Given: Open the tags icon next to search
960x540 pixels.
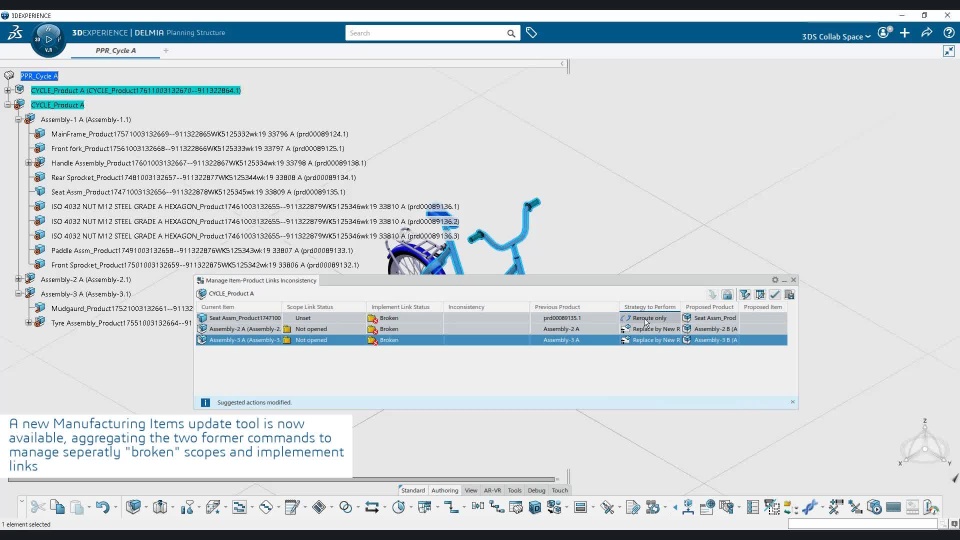Looking at the screenshot, I should click(x=531, y=33).
